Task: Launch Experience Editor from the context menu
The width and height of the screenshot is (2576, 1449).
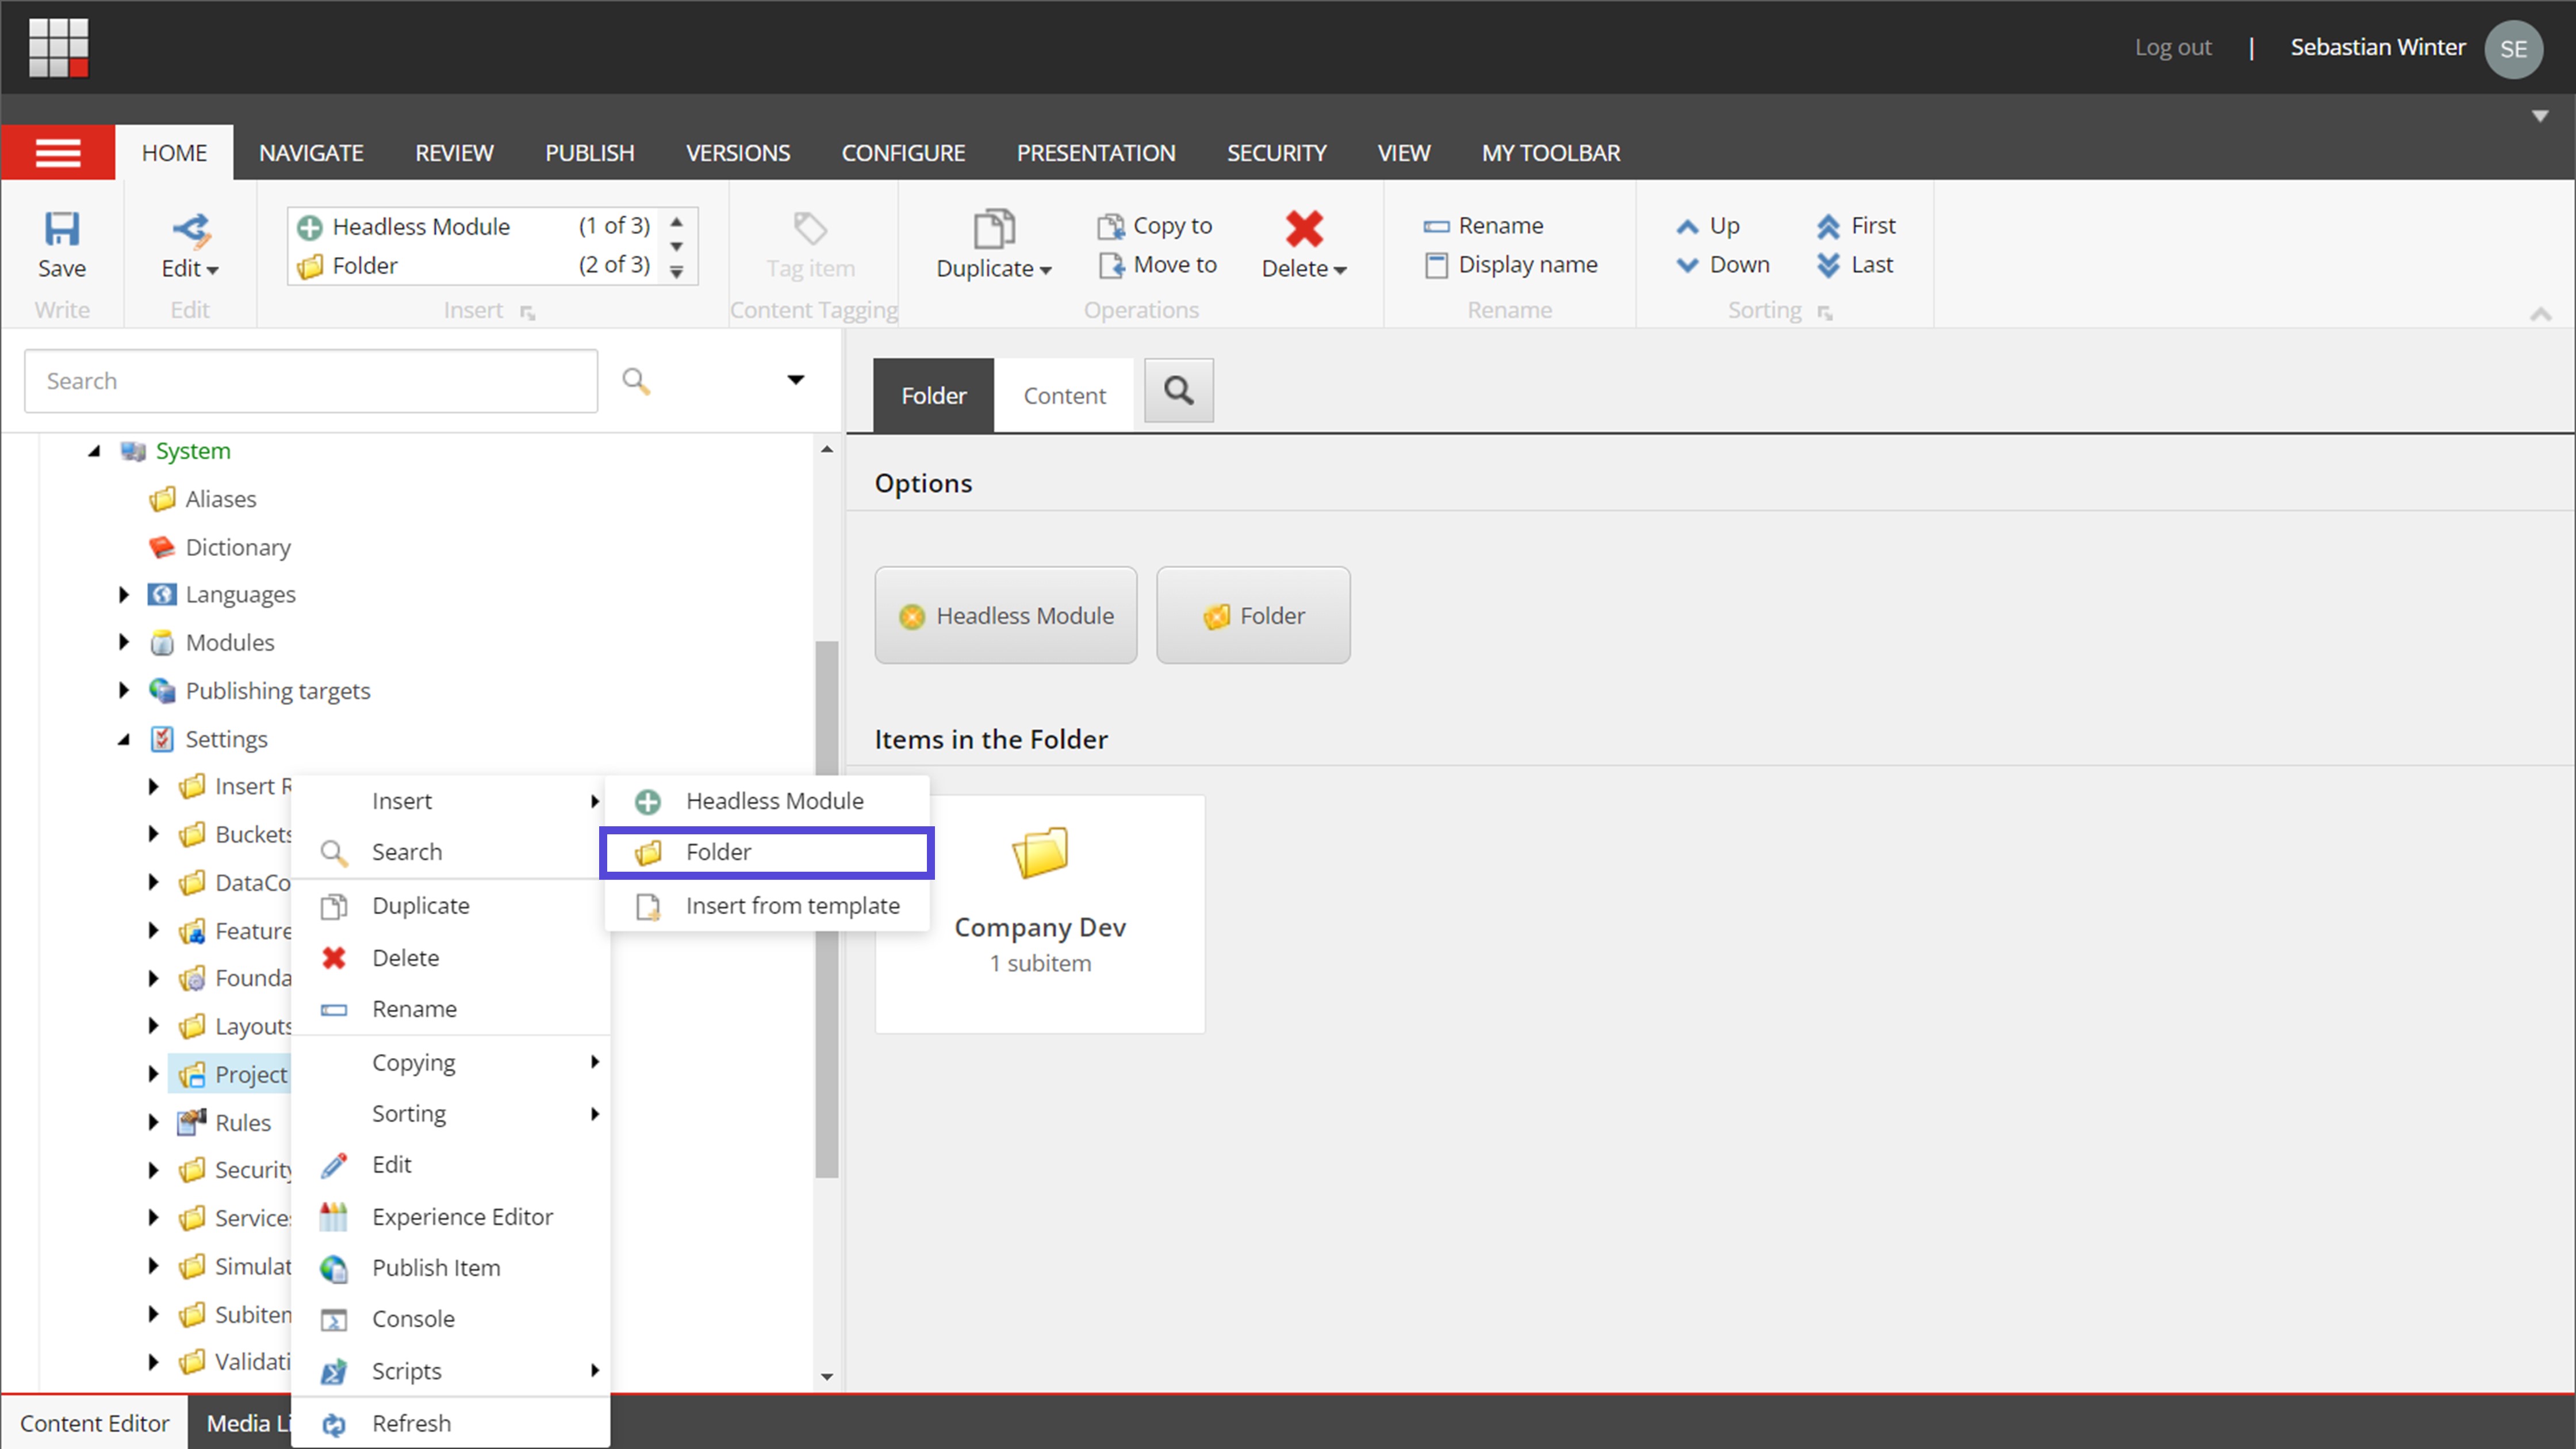Action: [462, 1216]
